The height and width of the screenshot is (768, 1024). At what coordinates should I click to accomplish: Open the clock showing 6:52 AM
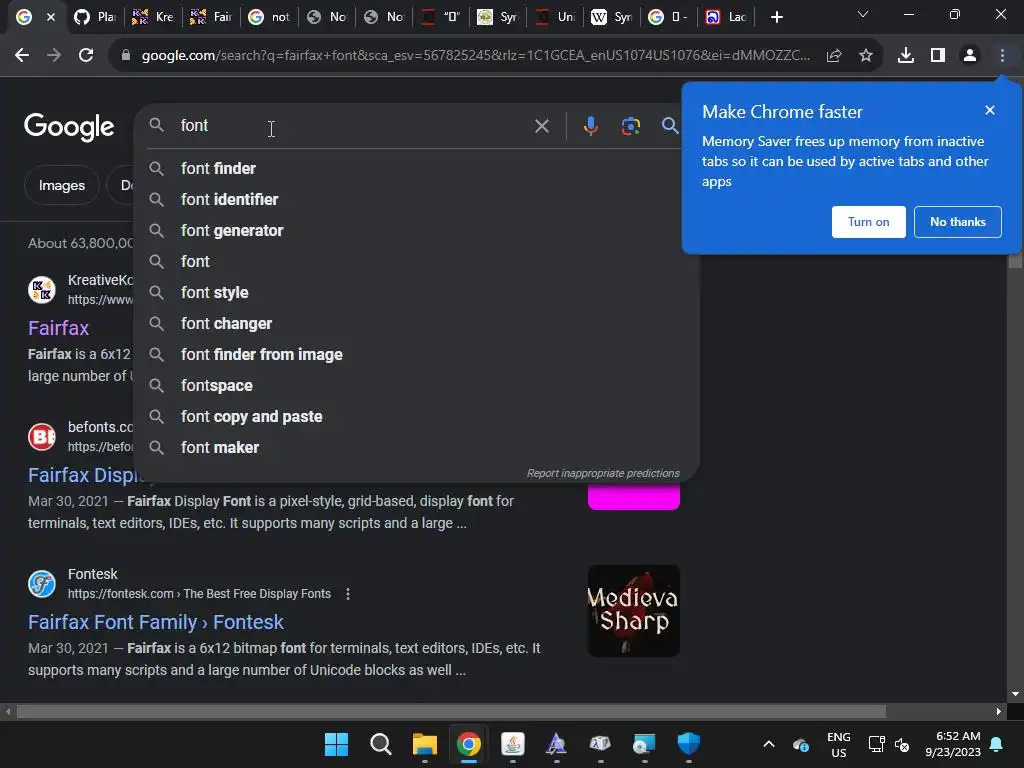pyautogui.click(x=953, y=744)
